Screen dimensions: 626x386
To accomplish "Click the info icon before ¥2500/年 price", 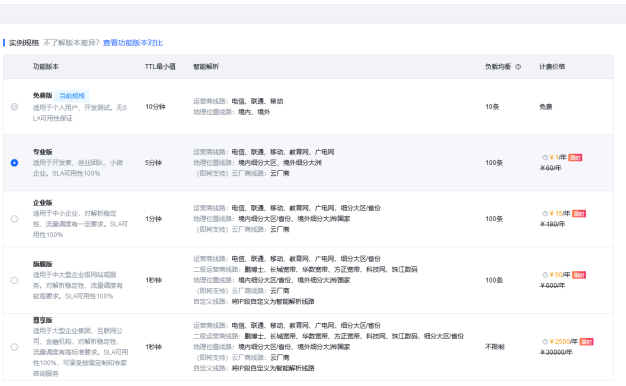I will coord(545,342).
